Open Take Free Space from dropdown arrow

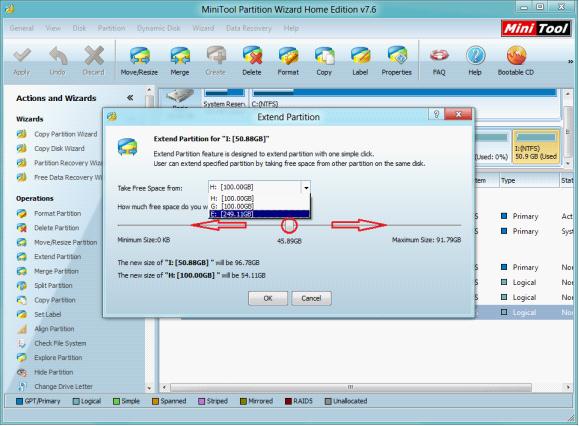pyautogui.click(x=306, y=188)
